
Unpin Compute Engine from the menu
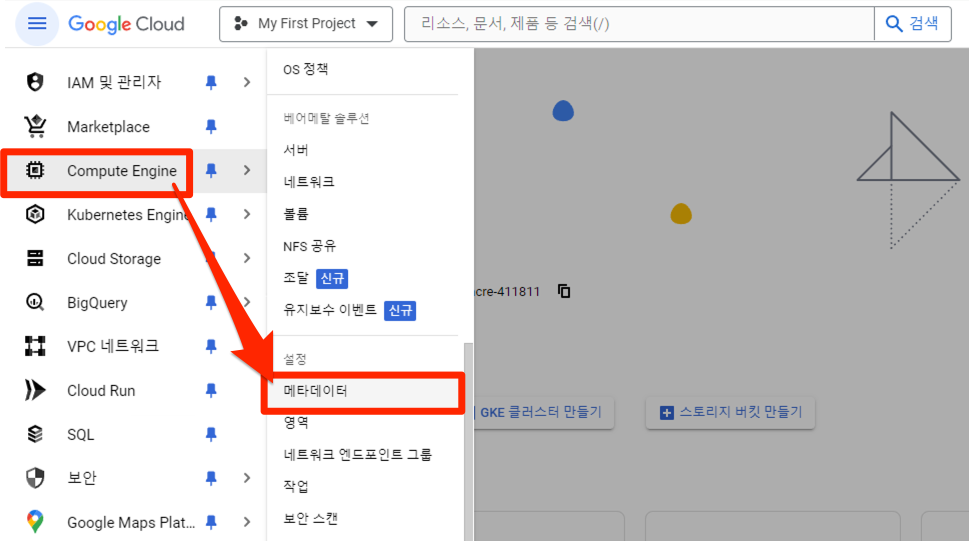pos(211,171)
